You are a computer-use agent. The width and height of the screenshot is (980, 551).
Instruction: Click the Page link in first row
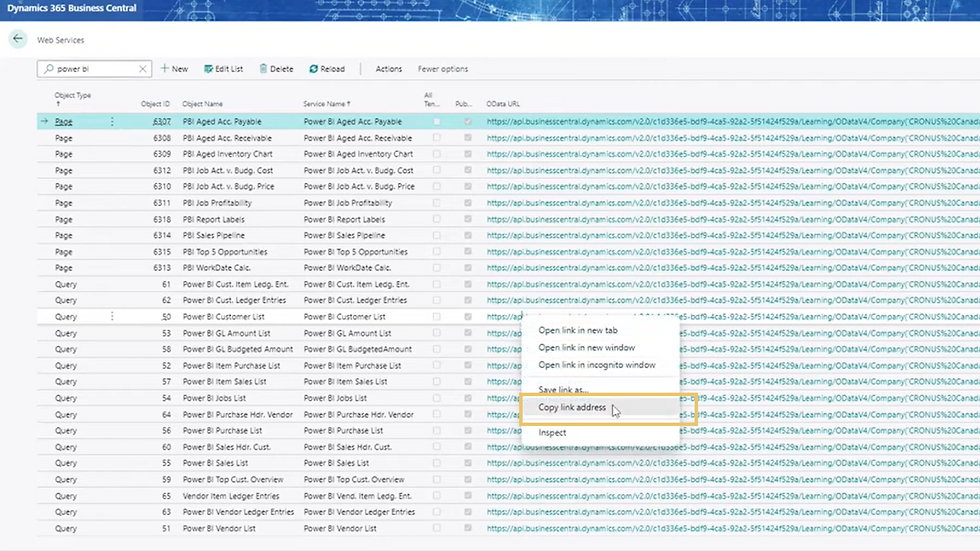click(x=63, y=121)
